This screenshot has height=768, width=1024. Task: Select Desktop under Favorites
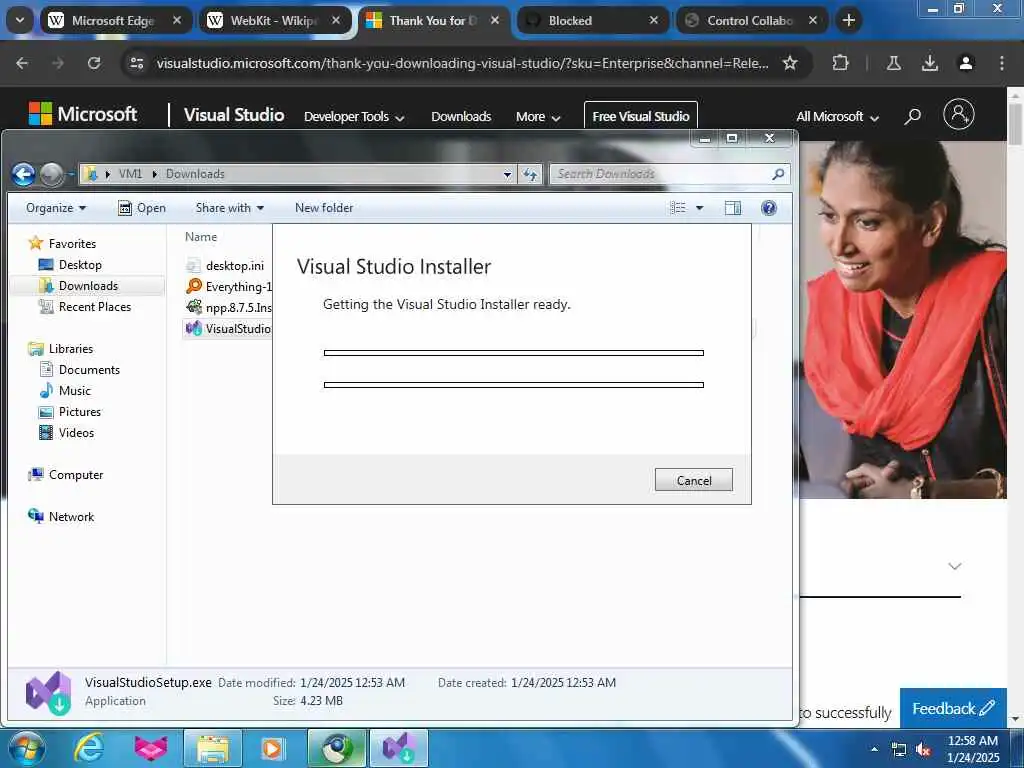[x=80, y=264]
